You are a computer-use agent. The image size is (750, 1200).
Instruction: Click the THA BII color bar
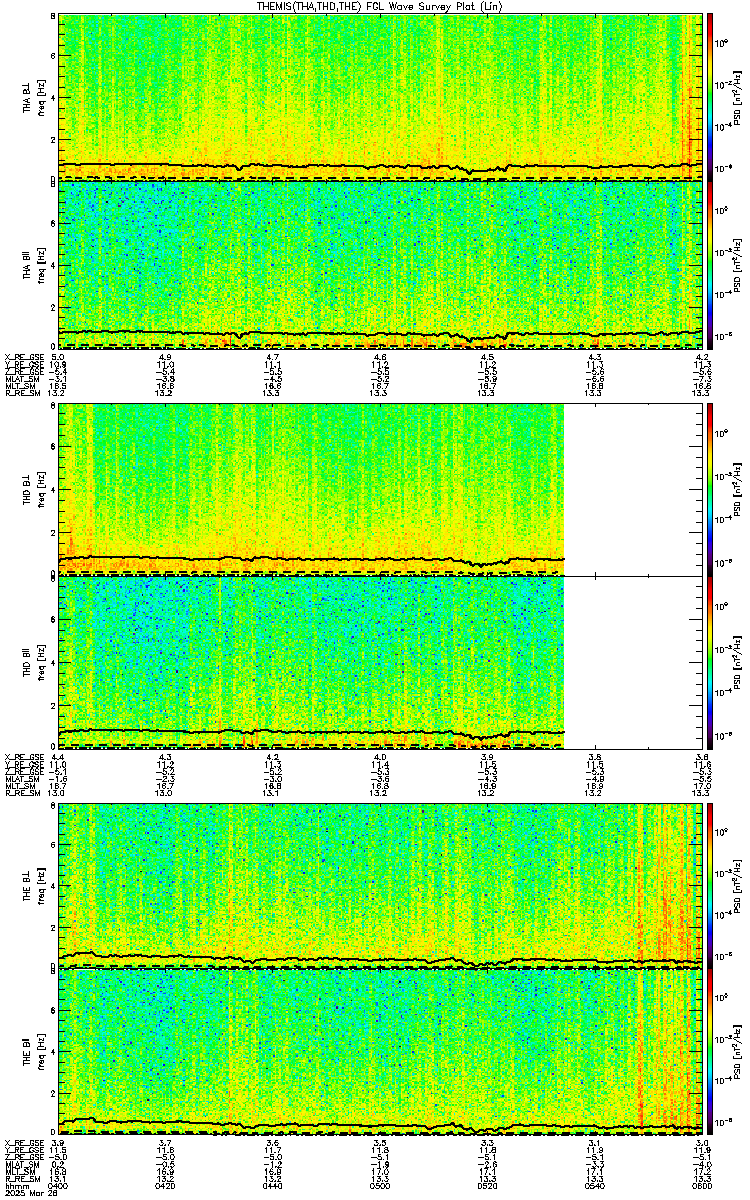tap(711, 265)
